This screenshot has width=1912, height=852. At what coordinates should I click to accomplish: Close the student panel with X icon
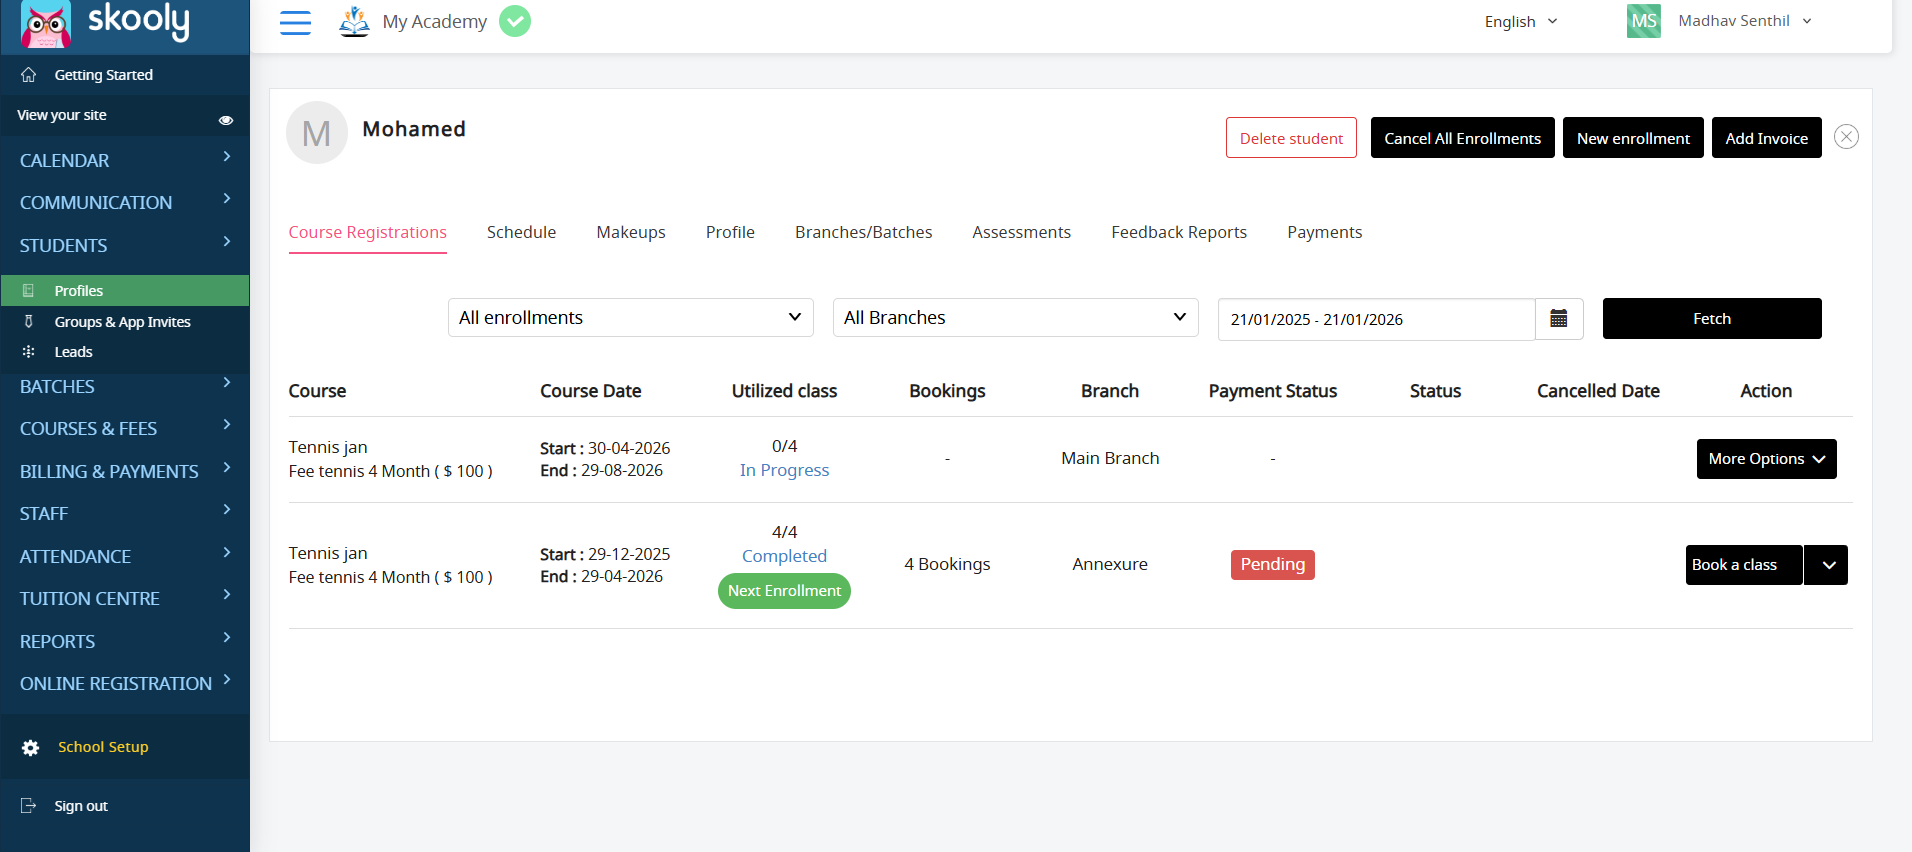click(x=1846, y=137)
